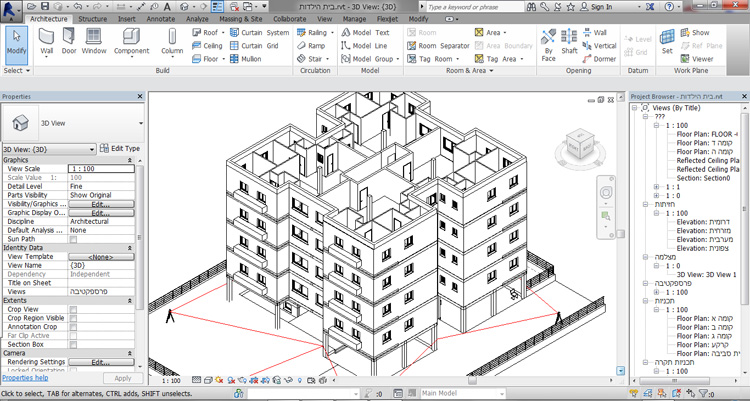Select the Column tool
This screenshot has width=750, height=401.
[x=172, y=42]
